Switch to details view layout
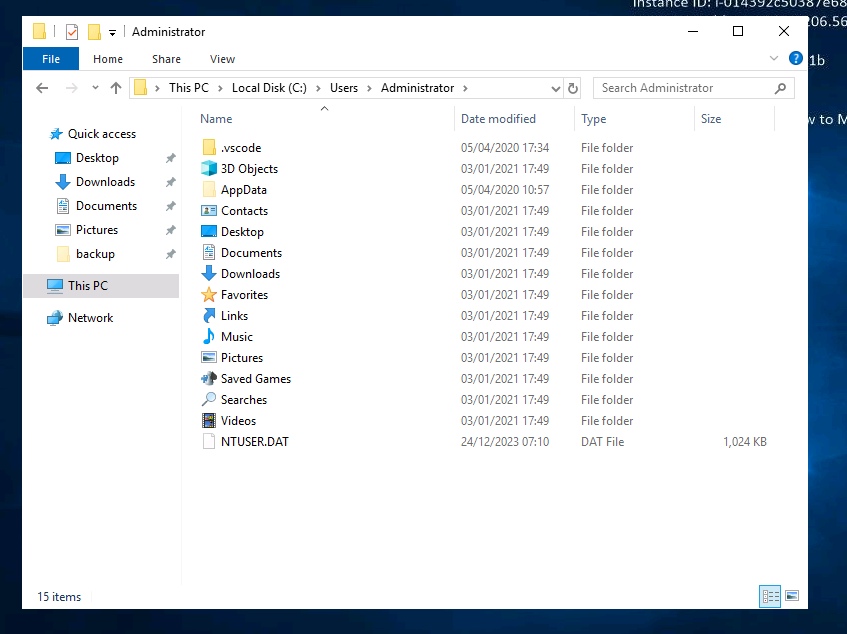Viewport: 847px width, 634px height. point(770,596)
